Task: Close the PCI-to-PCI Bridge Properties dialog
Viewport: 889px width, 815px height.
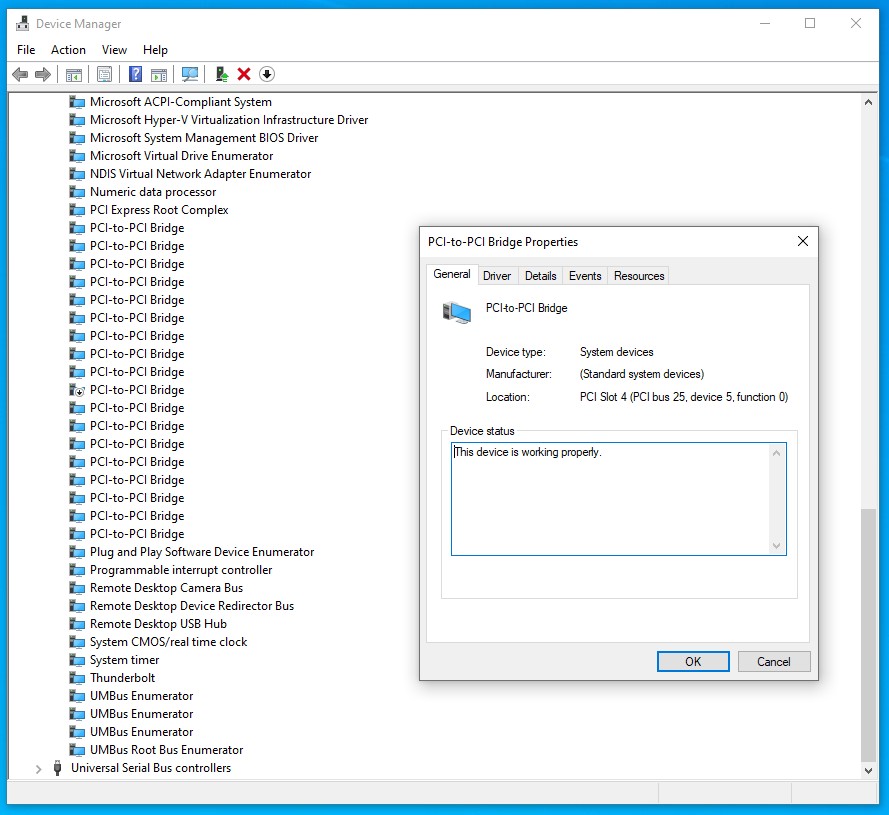Action: pos(803,241)
